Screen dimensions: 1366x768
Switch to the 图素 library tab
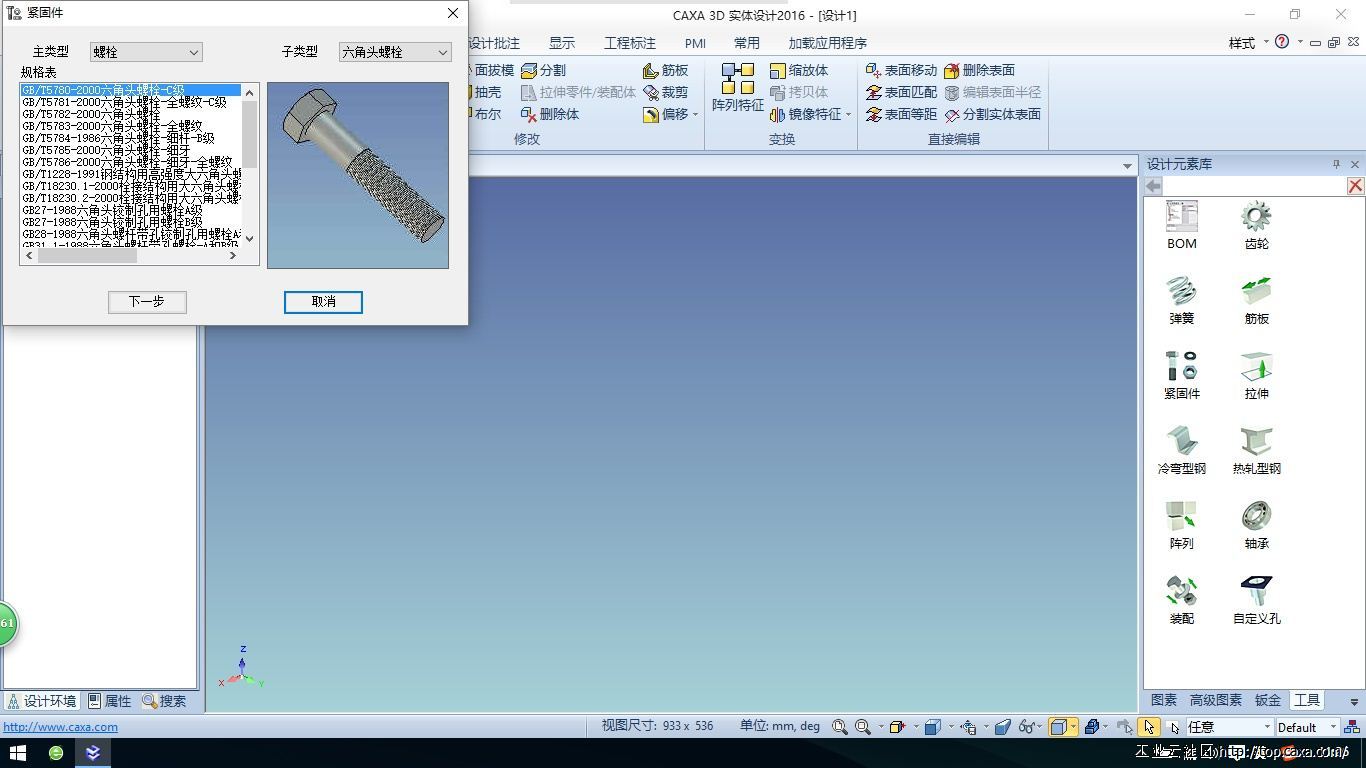(x=1164, y=700)
